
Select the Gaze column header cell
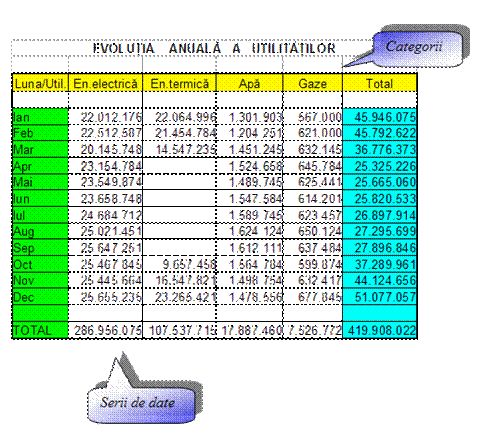[312, 83]
